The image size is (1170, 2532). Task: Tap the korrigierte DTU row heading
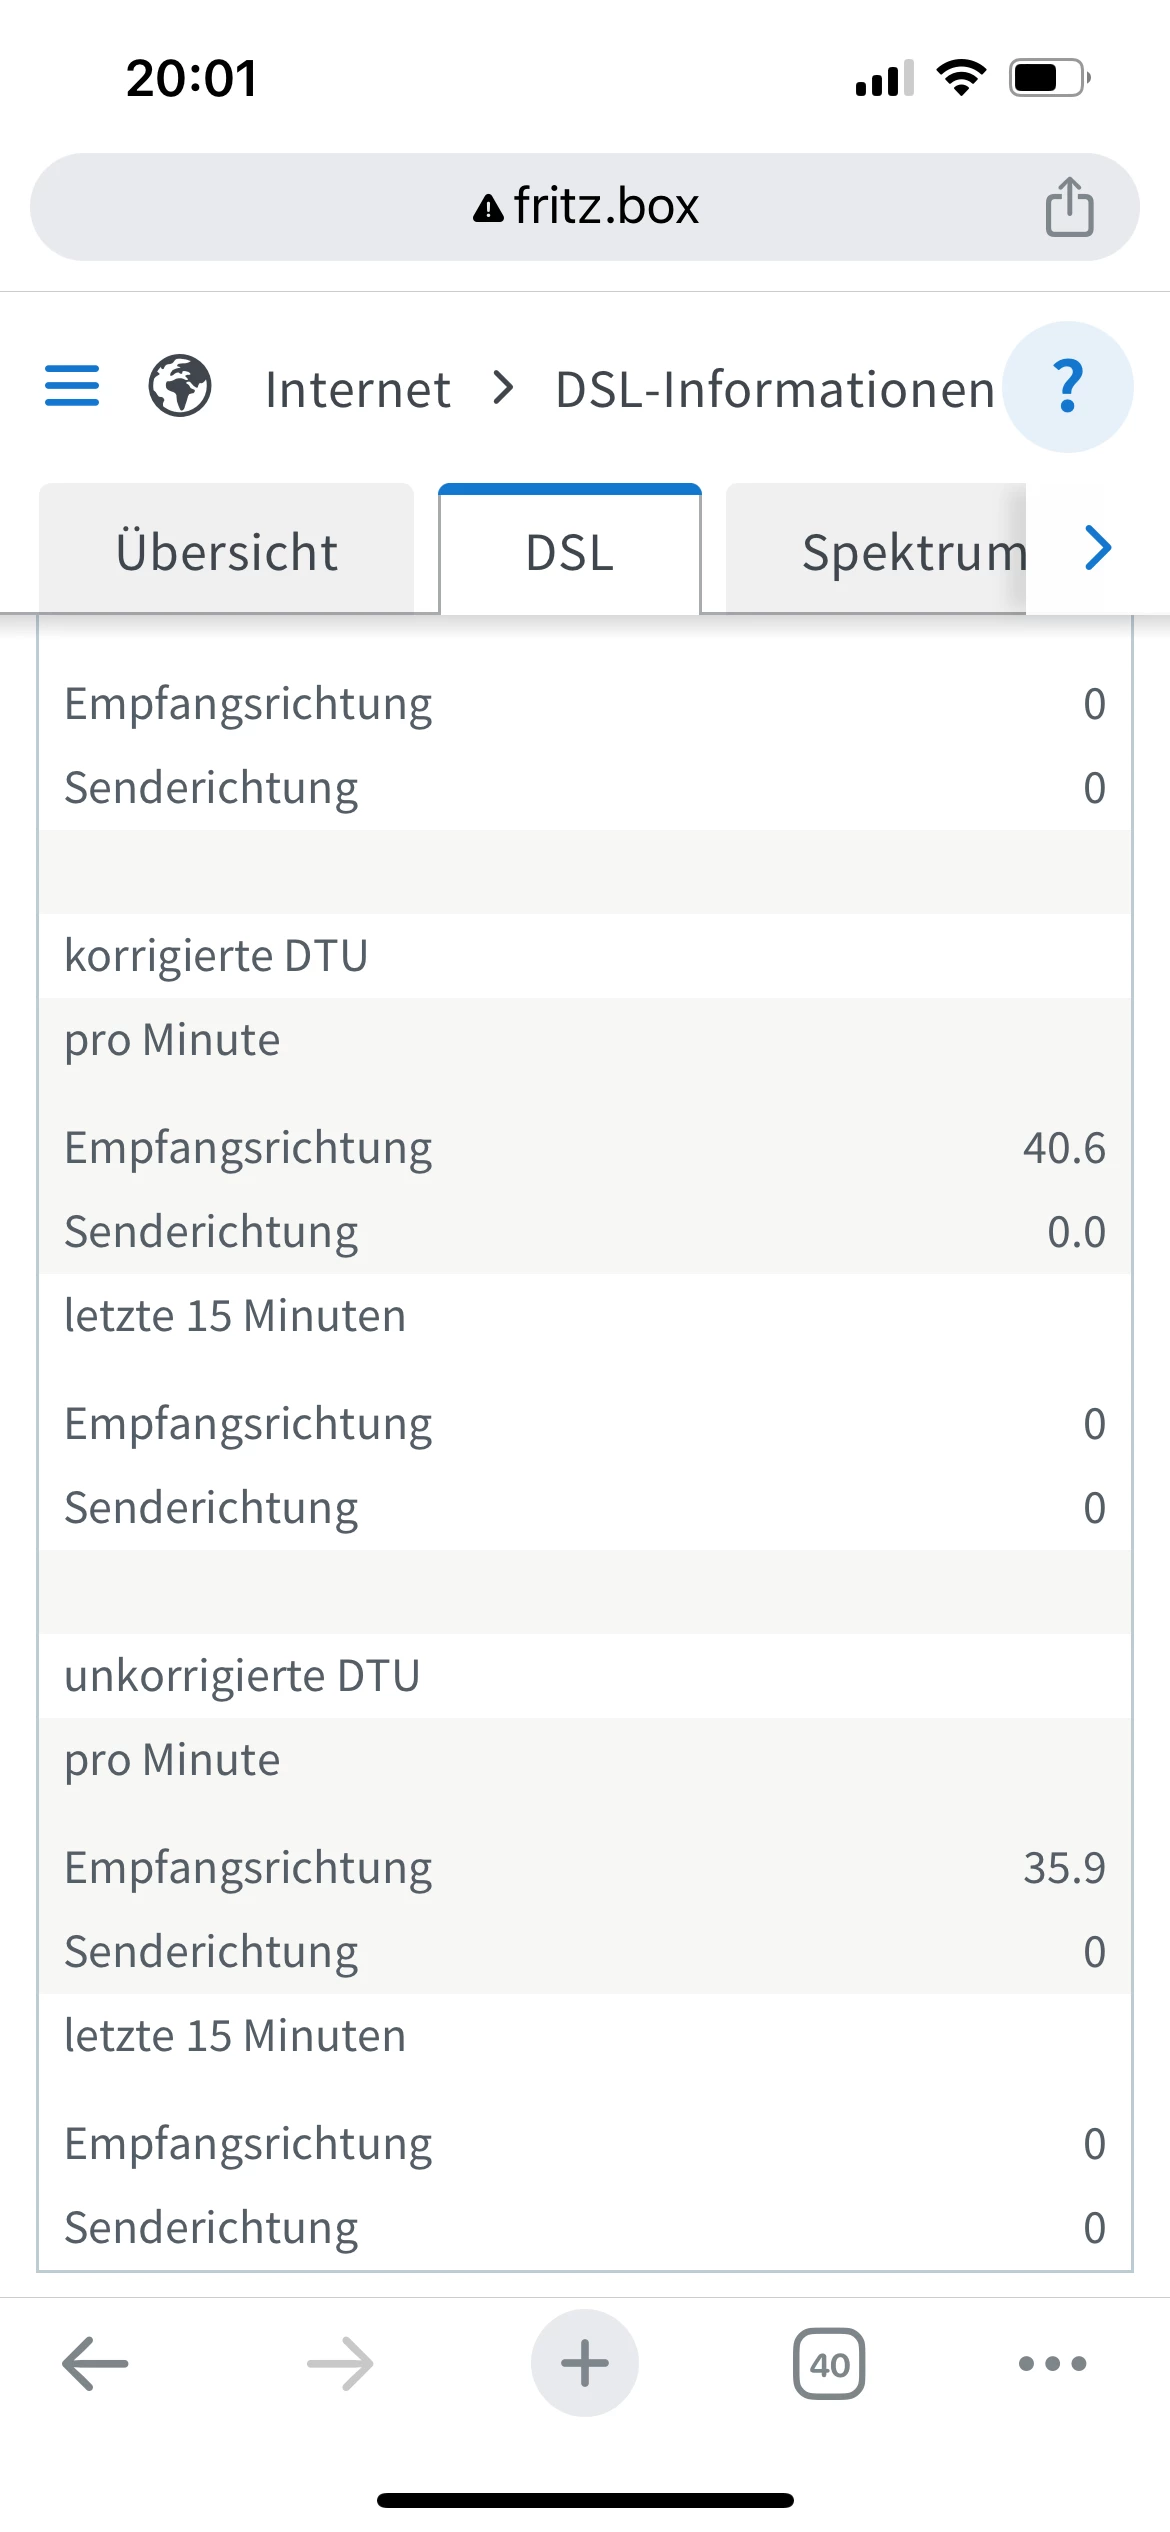pyautogui.click(x=217, y=955)
